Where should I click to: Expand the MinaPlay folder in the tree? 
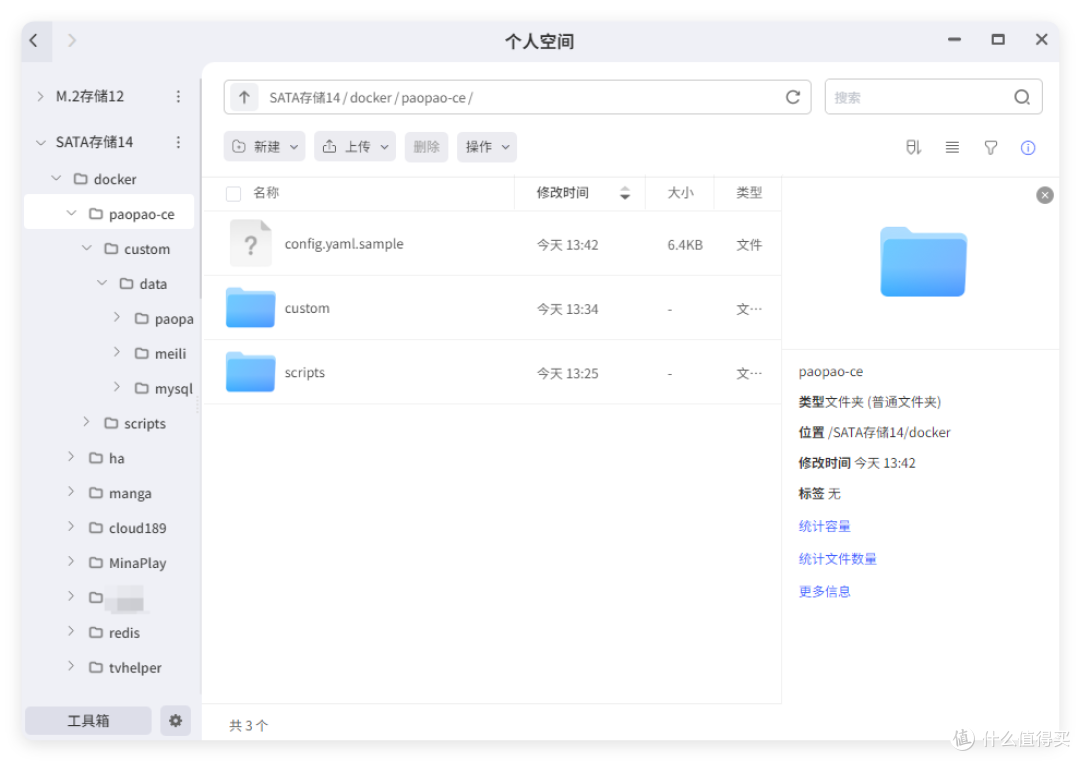[x=71, y=561]
